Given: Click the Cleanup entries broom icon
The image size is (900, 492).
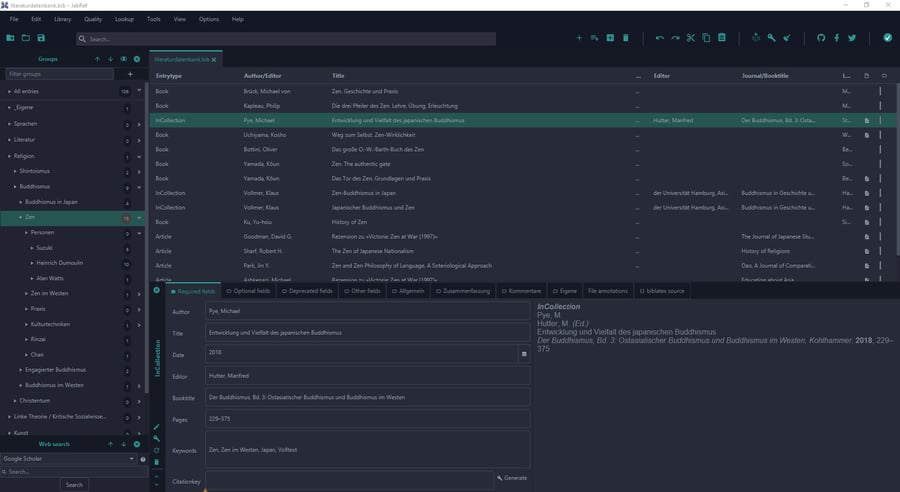Looking at the screenshot, I should [787, 38].
